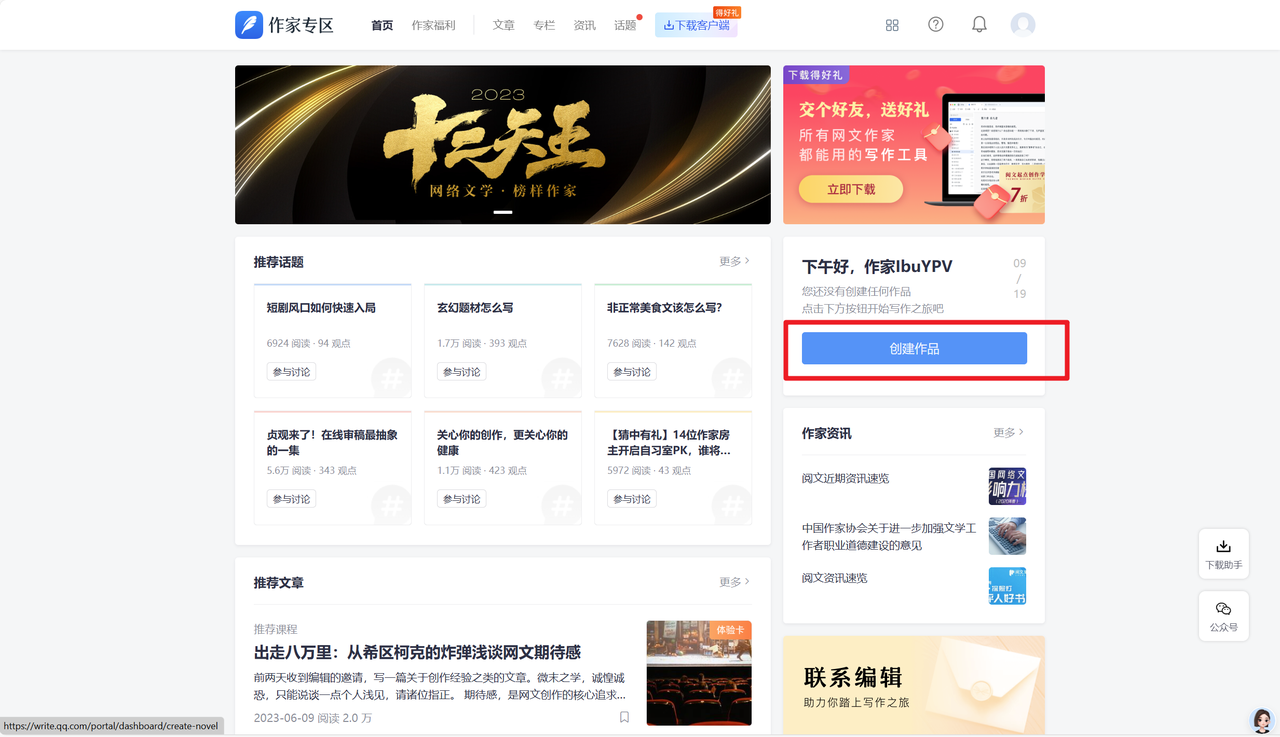Click the user avatar icon
Viewport: 1280px width, 737px height.
(x=1022, y=25)
